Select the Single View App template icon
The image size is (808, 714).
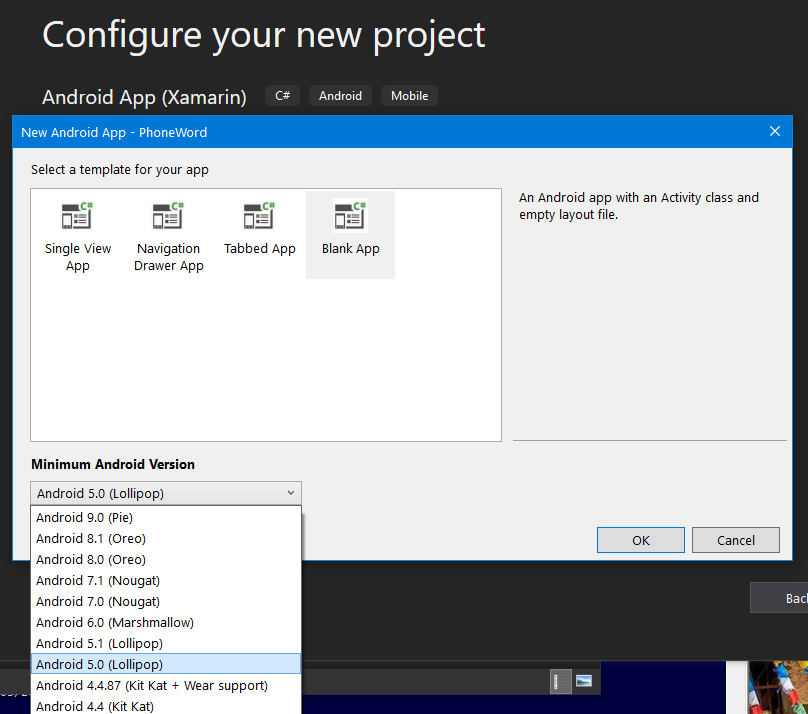[77, 217]
